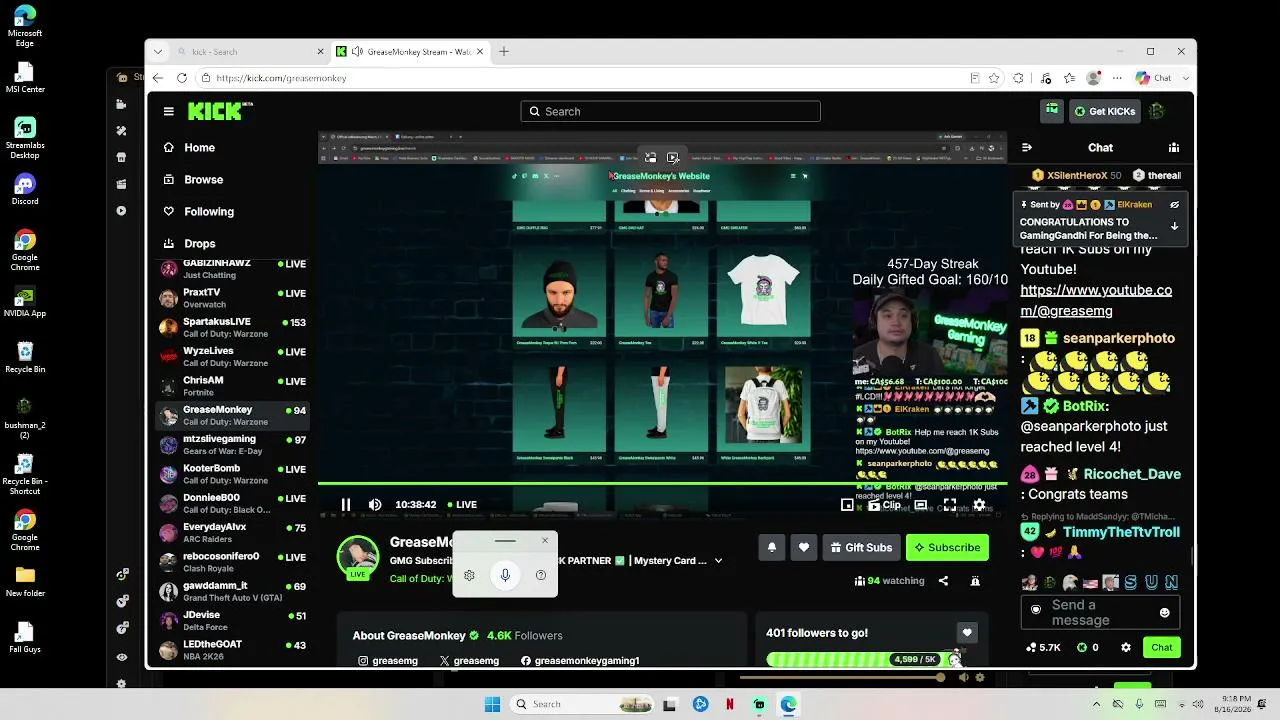Open chat settings gear icon
Image resolution: width=1280 pixels, height=720 pixels.
click(x=1125, y=647)
